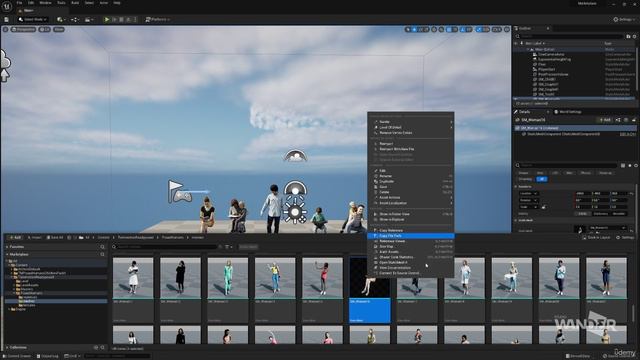Click the Unreal Engine logo icon
640x360 pixels.
pos(7,6)
